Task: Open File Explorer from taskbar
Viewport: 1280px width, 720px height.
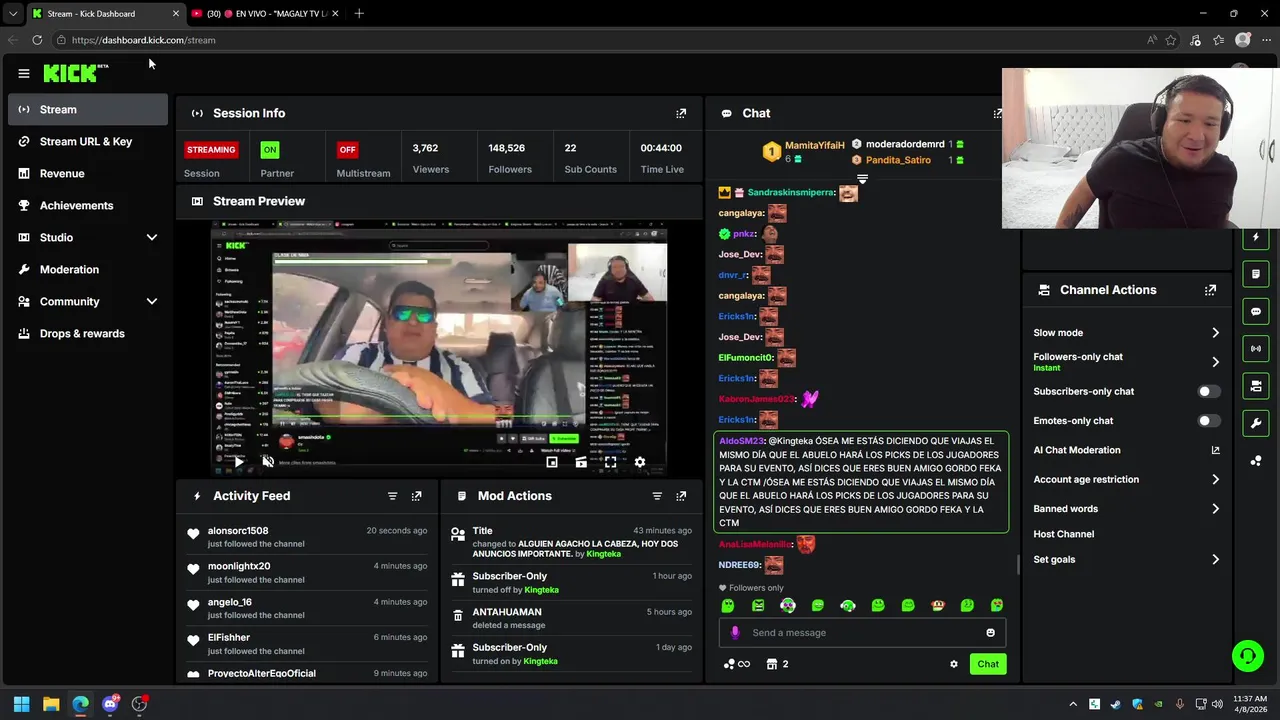Action: point(51,704)
